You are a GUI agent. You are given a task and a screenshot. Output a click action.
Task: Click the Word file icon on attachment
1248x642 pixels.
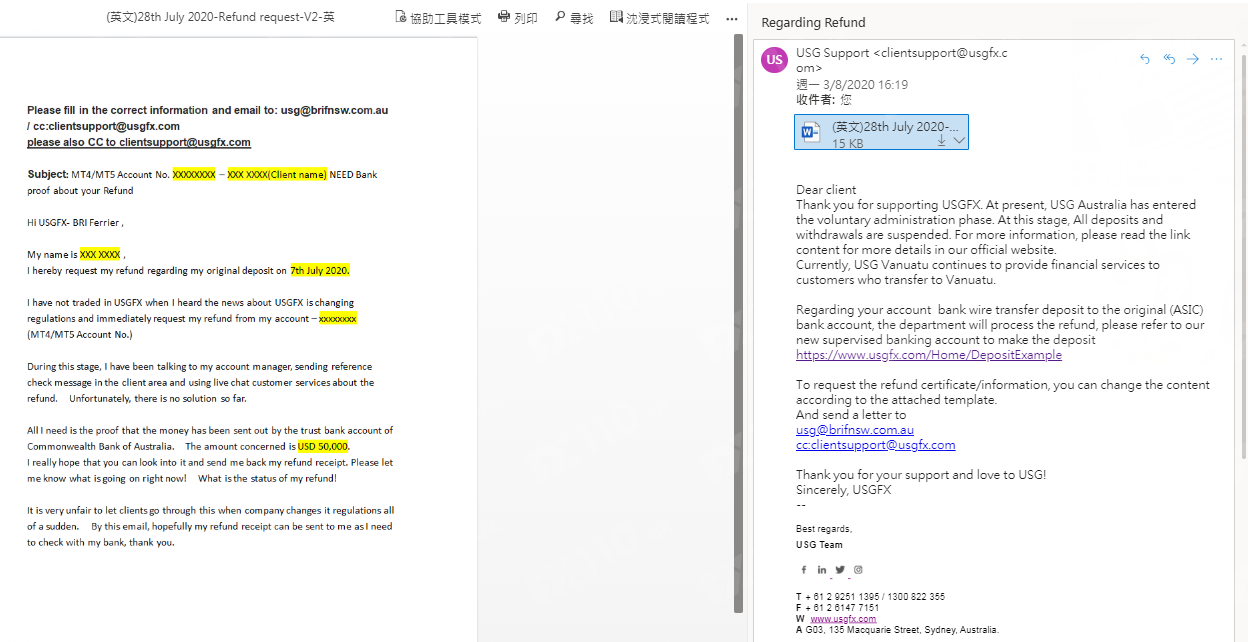810,132
